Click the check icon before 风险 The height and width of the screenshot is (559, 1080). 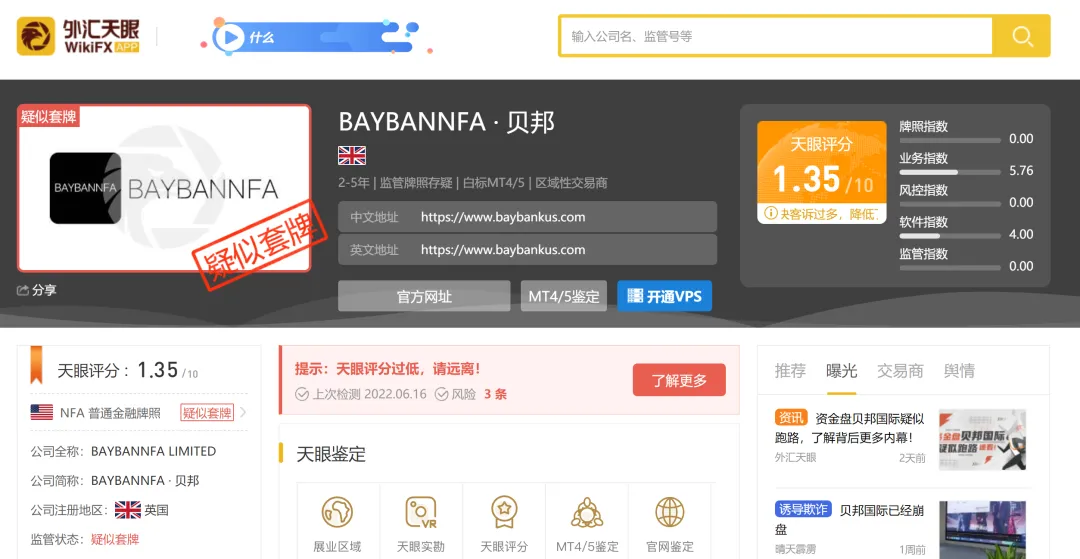(x=441, y=394)
